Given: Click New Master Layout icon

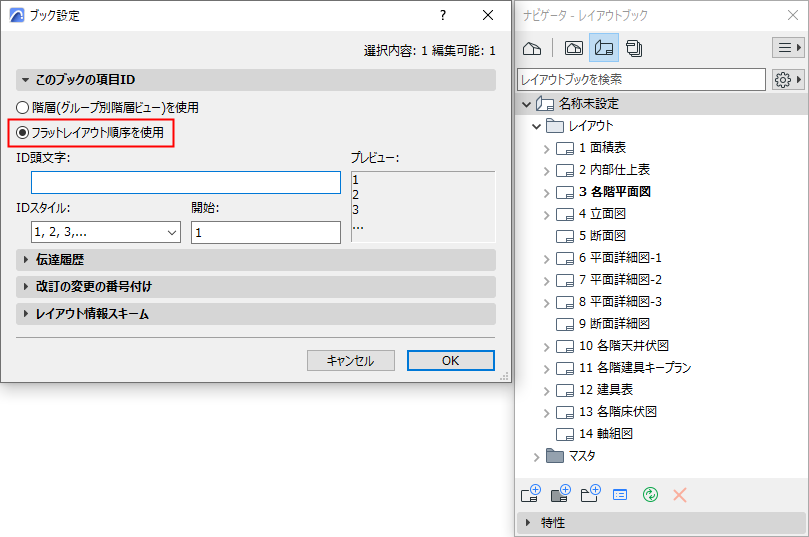Looking at the screenshot, I should pyautogui.click(x=561, y=494).
